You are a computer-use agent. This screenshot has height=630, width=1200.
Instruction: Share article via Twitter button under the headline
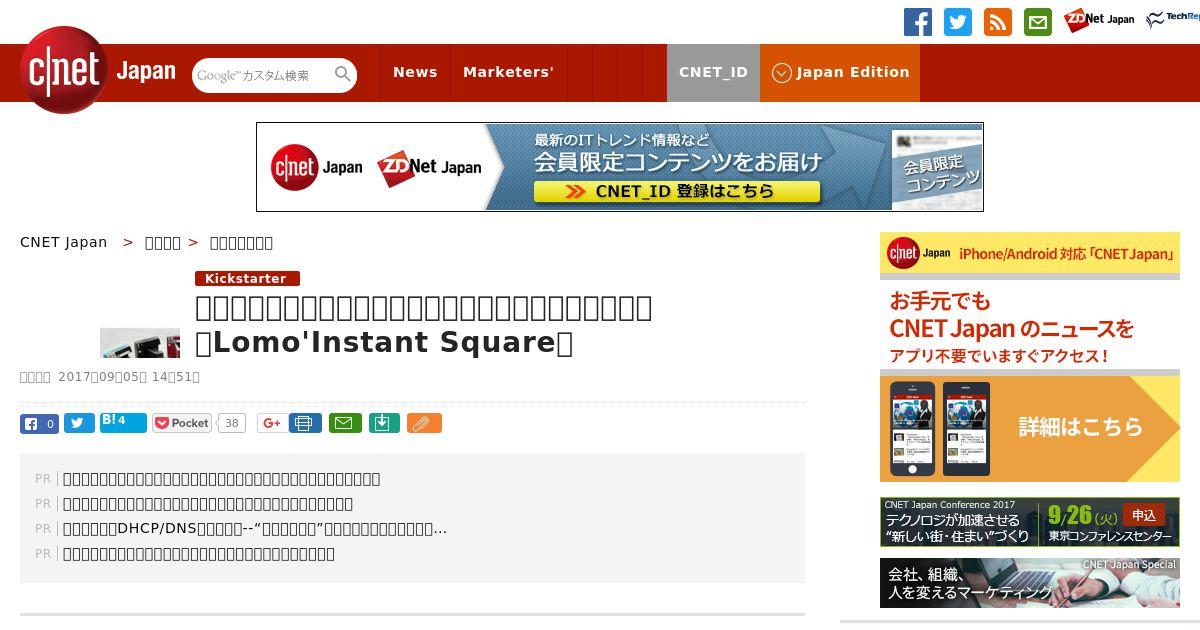[x=80, y=423]
